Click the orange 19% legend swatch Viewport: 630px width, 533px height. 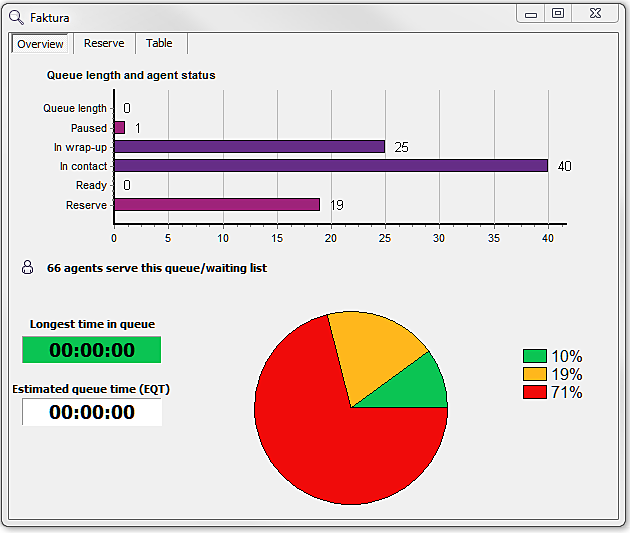[535, 374]
